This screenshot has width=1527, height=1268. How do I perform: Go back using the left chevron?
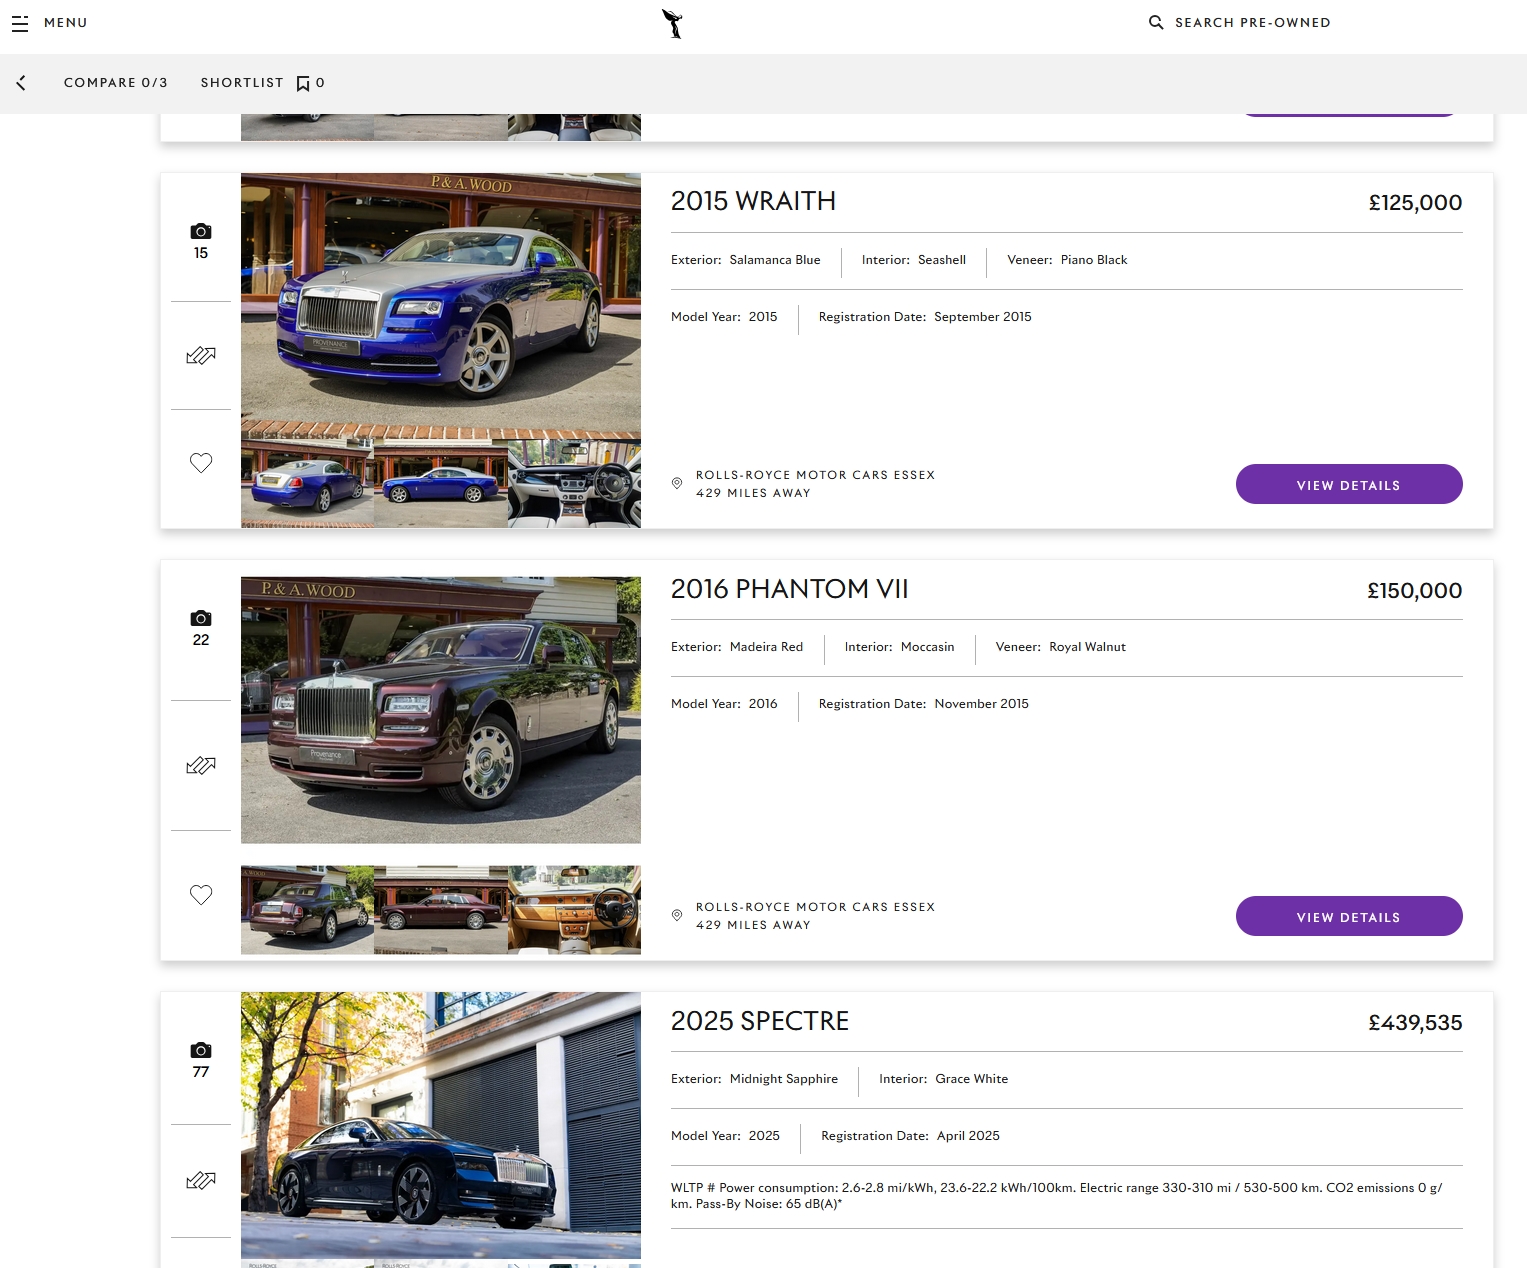tap(21, 83)
